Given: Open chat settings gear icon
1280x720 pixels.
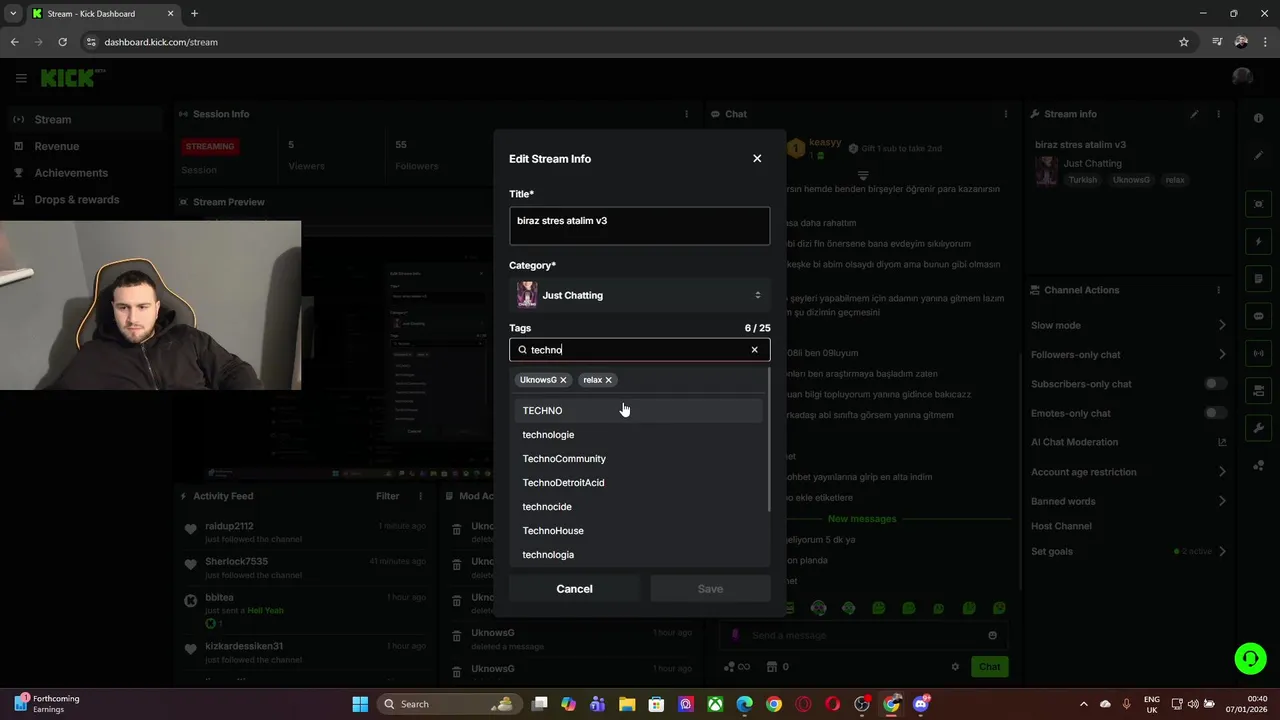Looking at the screenshot, I should click(955, 667).
